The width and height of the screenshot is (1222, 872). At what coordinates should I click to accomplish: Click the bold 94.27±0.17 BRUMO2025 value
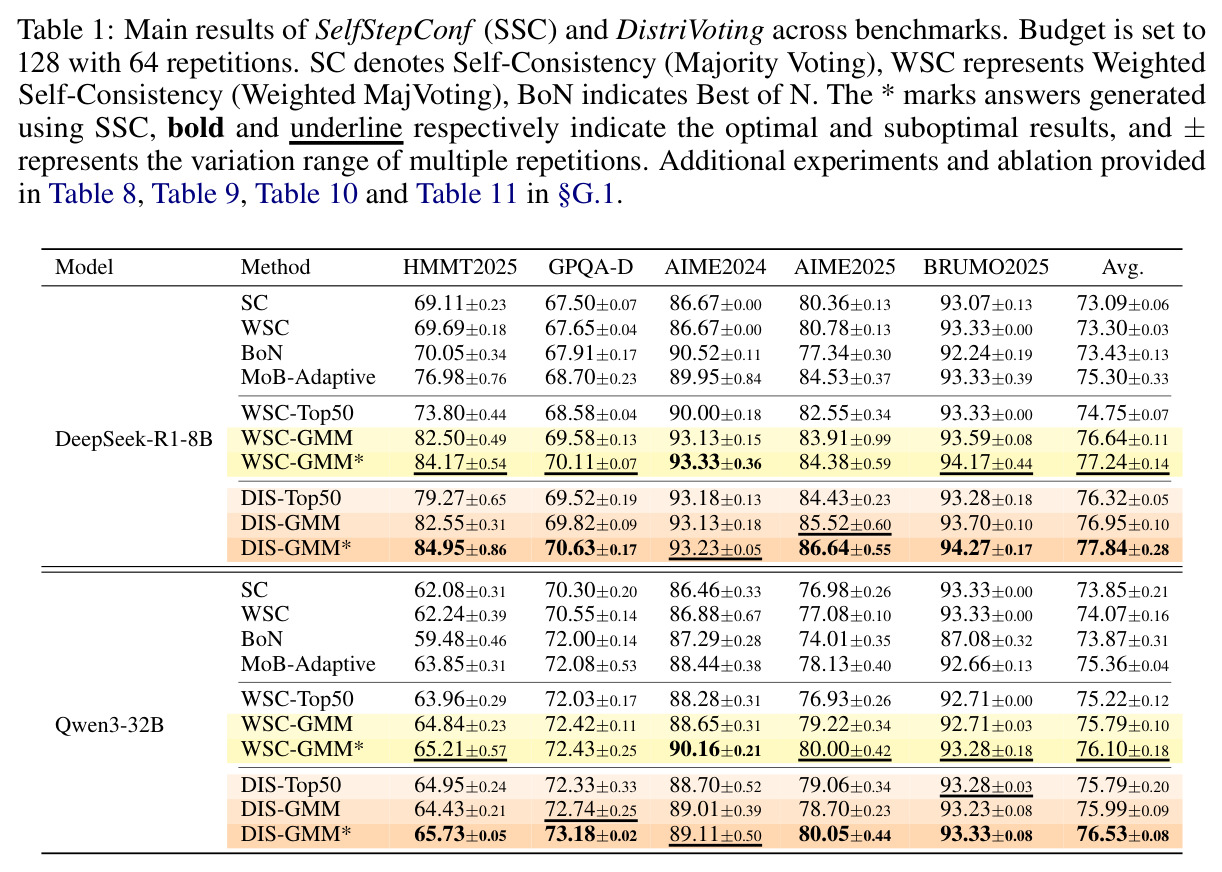click(986, 549)
